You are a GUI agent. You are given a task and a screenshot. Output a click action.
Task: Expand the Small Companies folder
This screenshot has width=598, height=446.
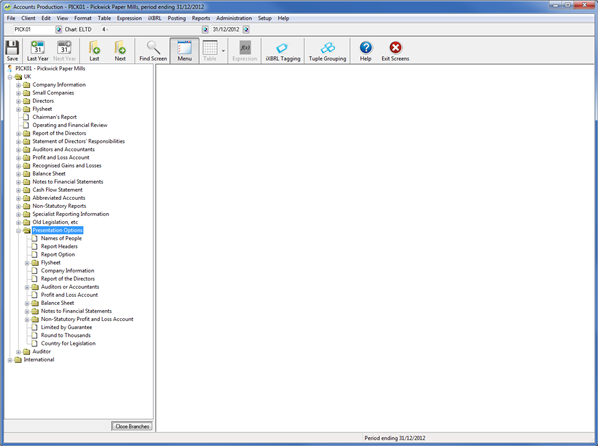(18, 93)
